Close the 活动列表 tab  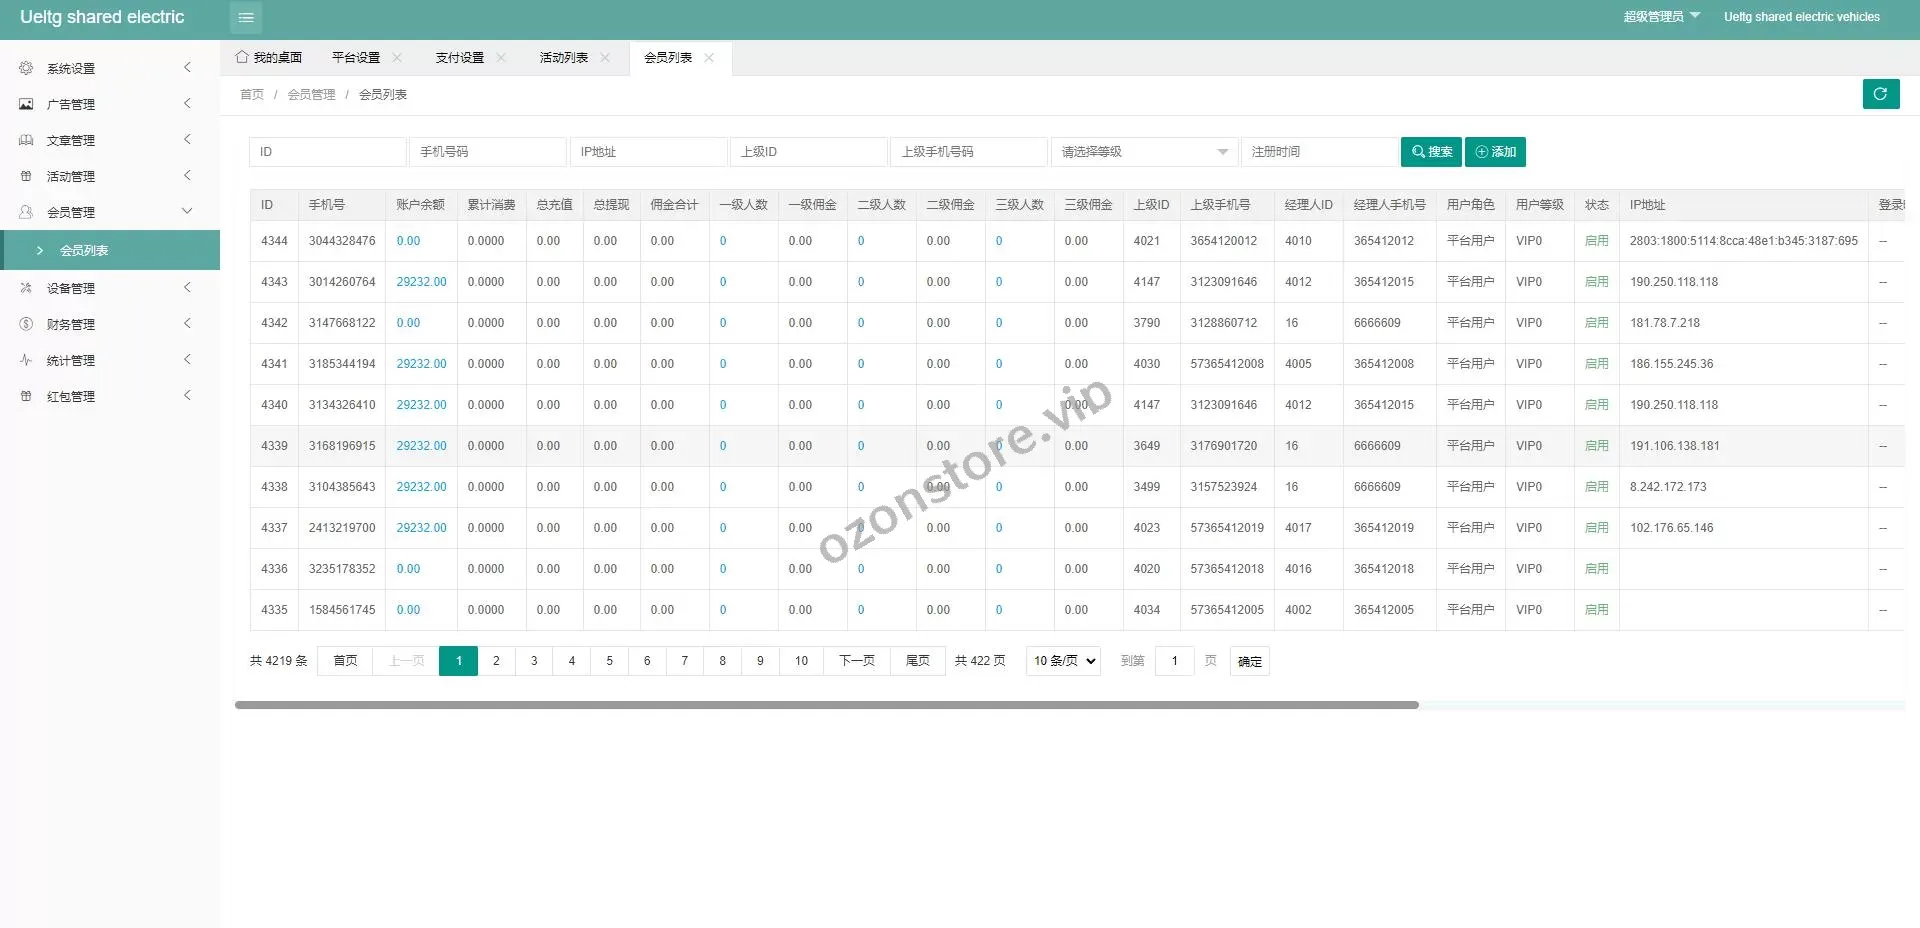pos(605,58)
